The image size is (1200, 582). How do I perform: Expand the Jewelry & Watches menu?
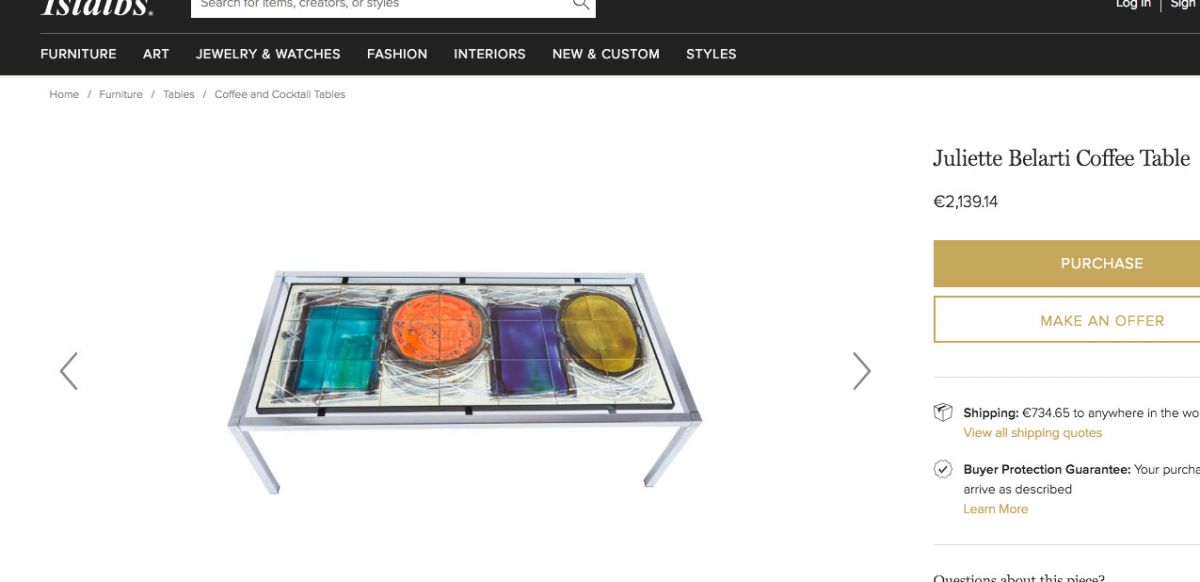268,54
